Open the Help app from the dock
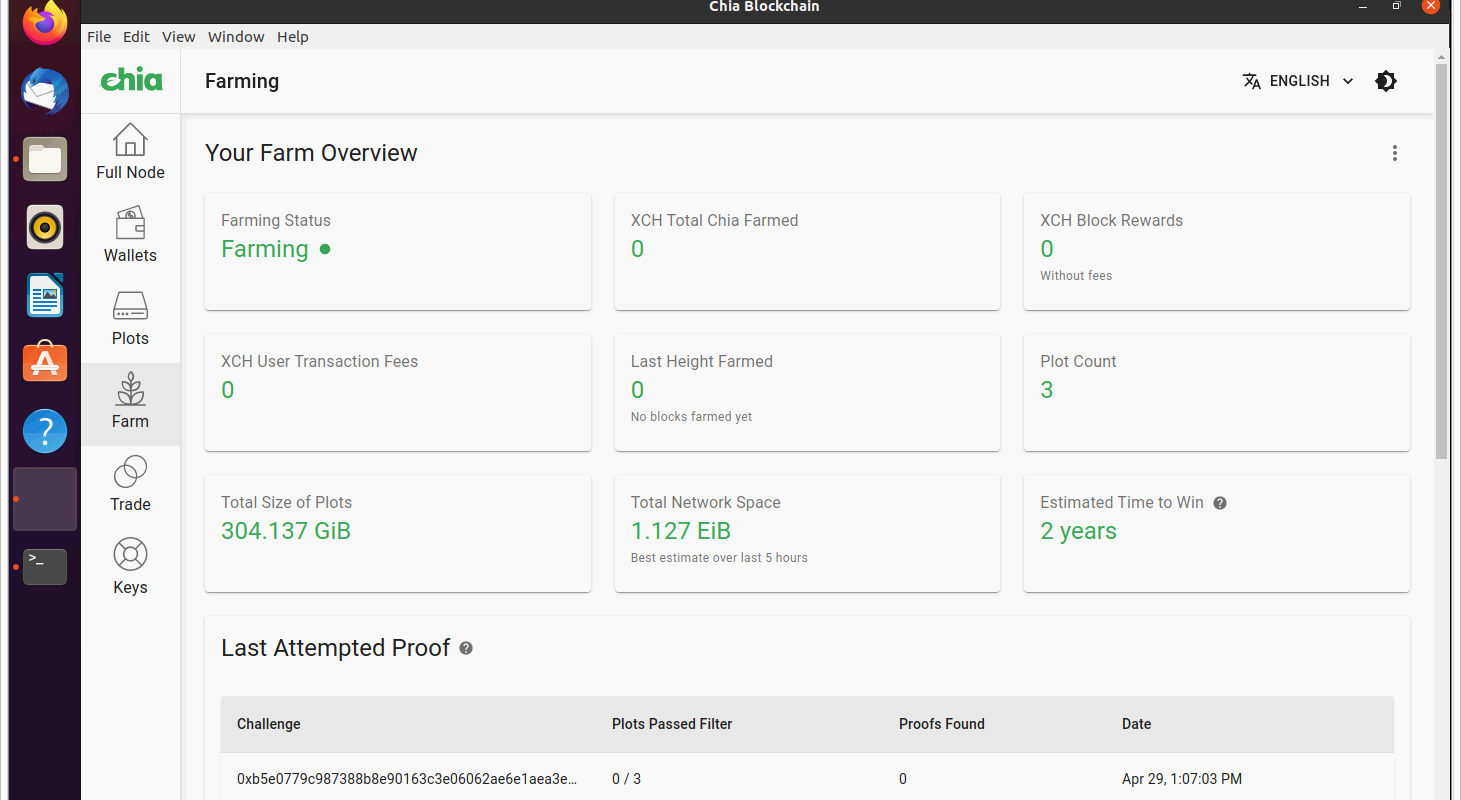The height and width of the screenshot is (800, 1461). (x=45, y=431)
